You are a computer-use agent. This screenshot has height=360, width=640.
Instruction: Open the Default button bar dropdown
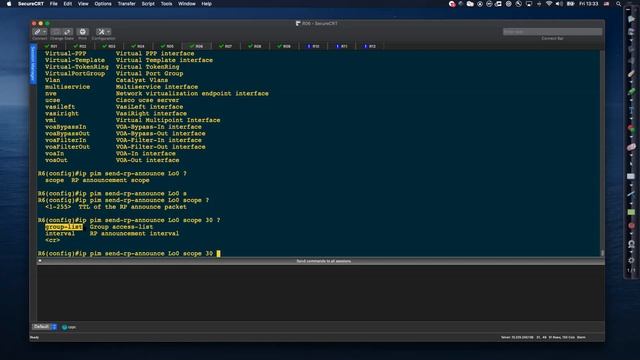44,327
